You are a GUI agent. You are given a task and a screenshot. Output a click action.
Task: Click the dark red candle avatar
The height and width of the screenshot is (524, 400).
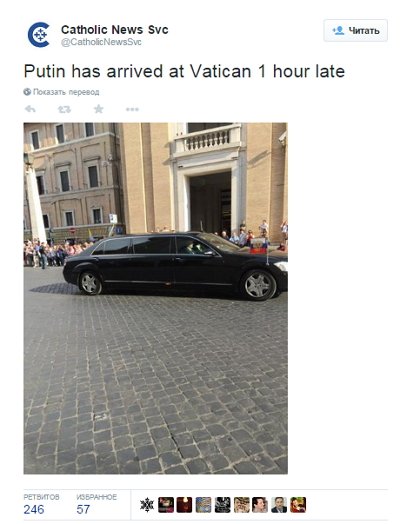(x=184, y=505)
